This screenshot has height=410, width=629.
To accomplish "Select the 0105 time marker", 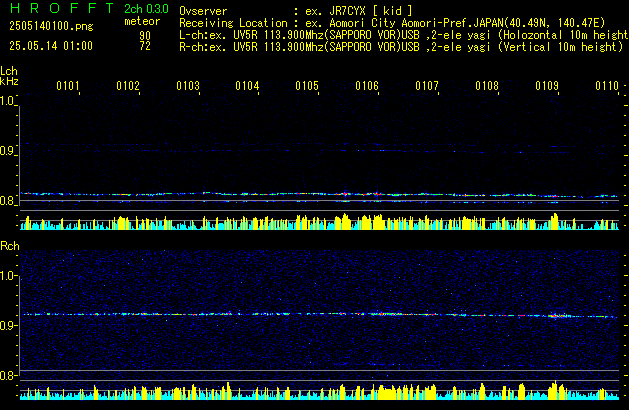I will [307, 86].
